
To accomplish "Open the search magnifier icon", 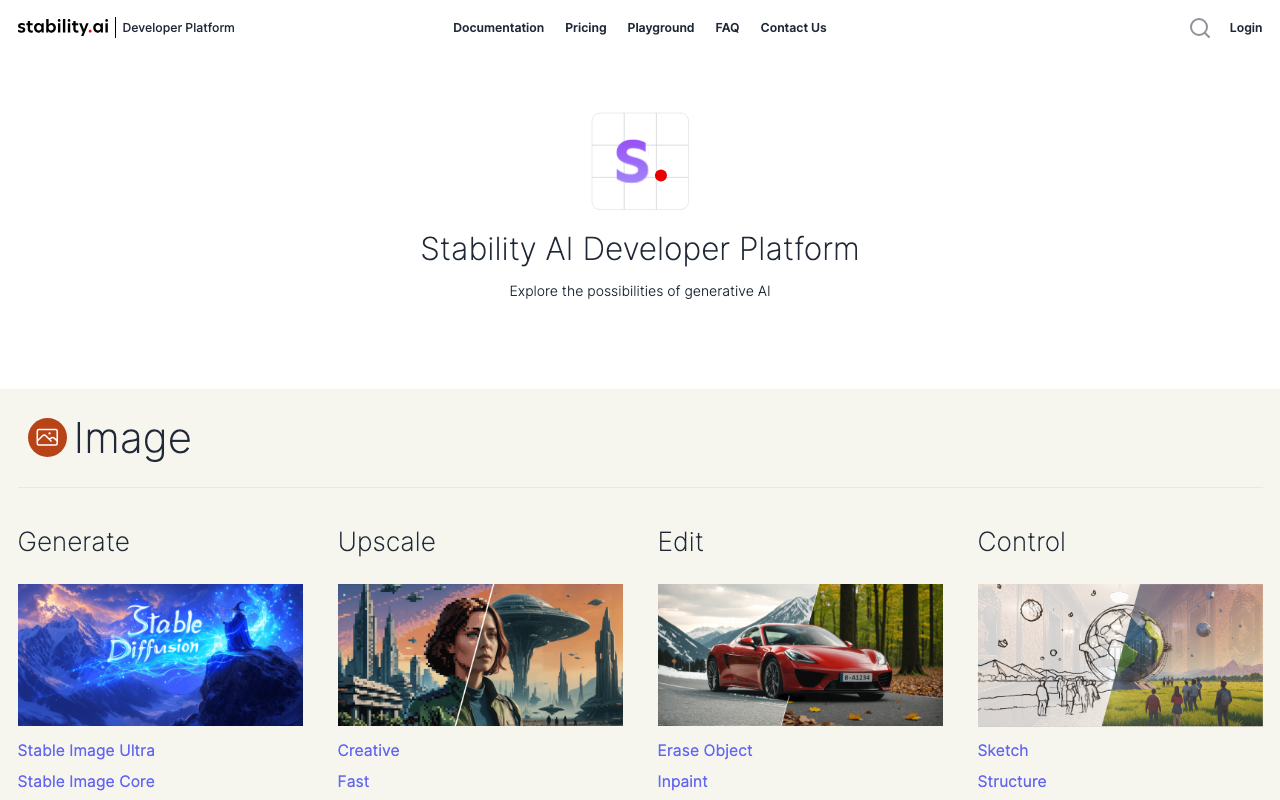I will pos(1200,28).
